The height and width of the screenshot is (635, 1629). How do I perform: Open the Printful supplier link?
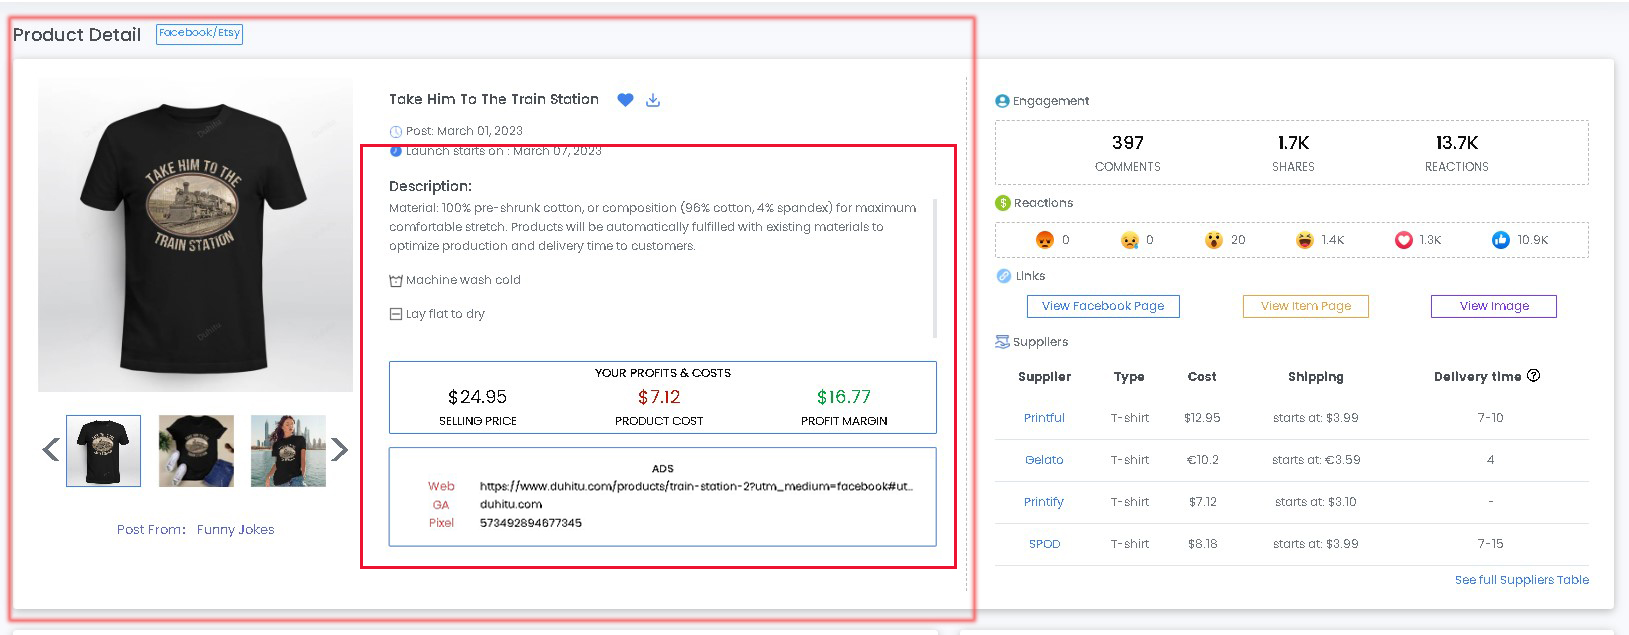1044,418
